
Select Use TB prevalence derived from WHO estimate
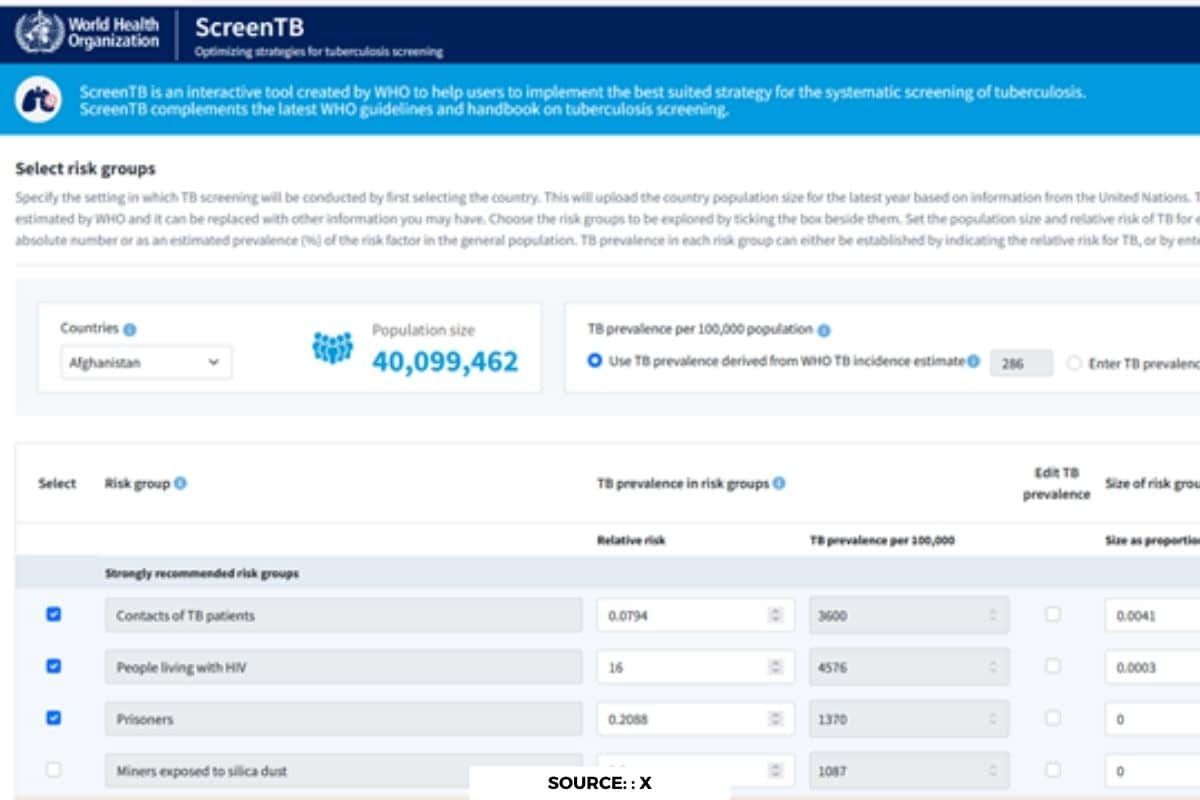pyautogui.click(x=596, y=362)
